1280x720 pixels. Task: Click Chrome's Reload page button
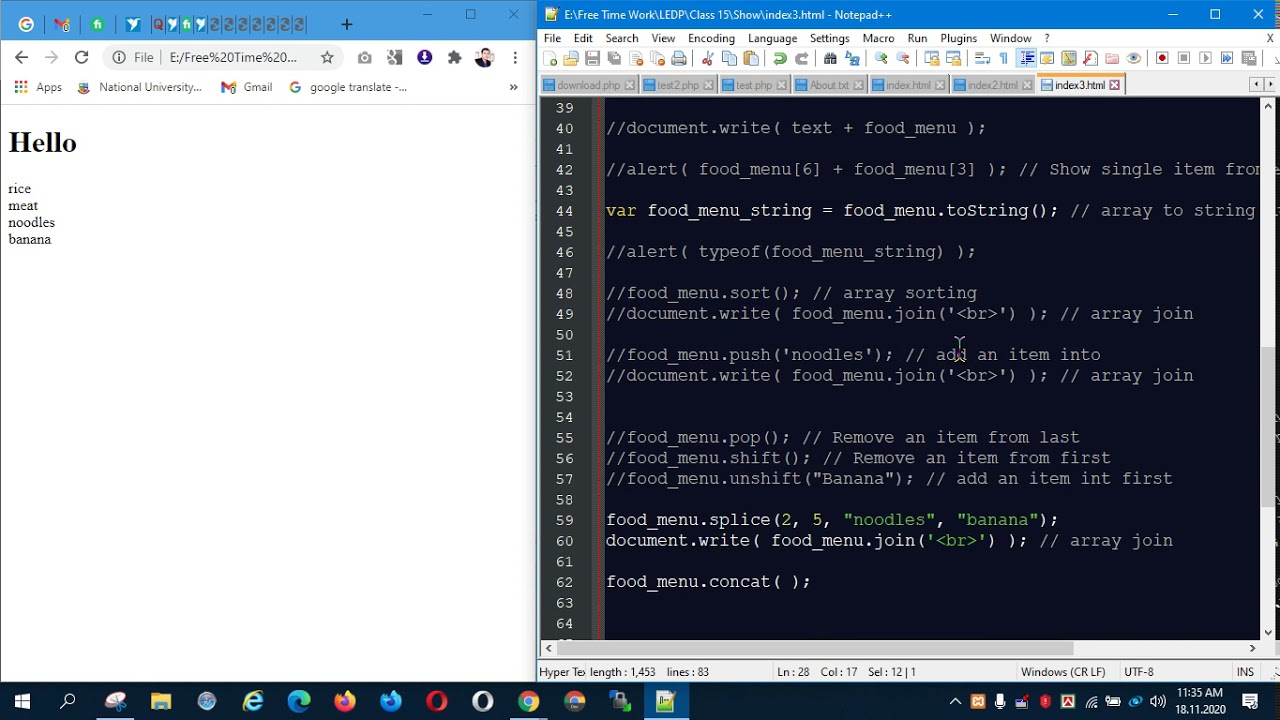(x=82, y=58)
